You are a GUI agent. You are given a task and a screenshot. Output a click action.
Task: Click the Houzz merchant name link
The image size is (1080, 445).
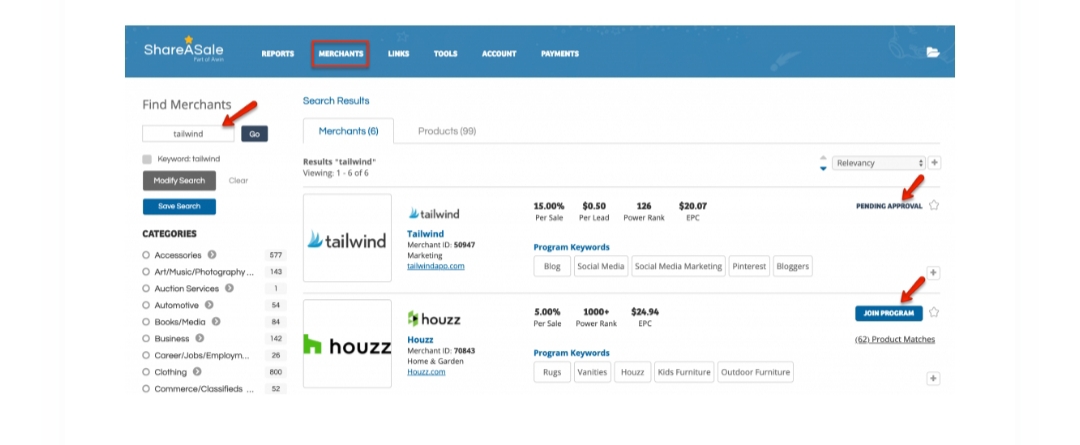point(420,340)
